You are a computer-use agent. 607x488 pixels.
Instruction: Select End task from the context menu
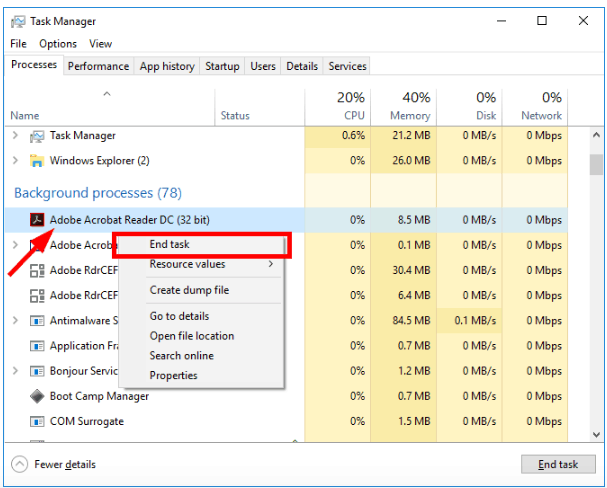point(170,245)
